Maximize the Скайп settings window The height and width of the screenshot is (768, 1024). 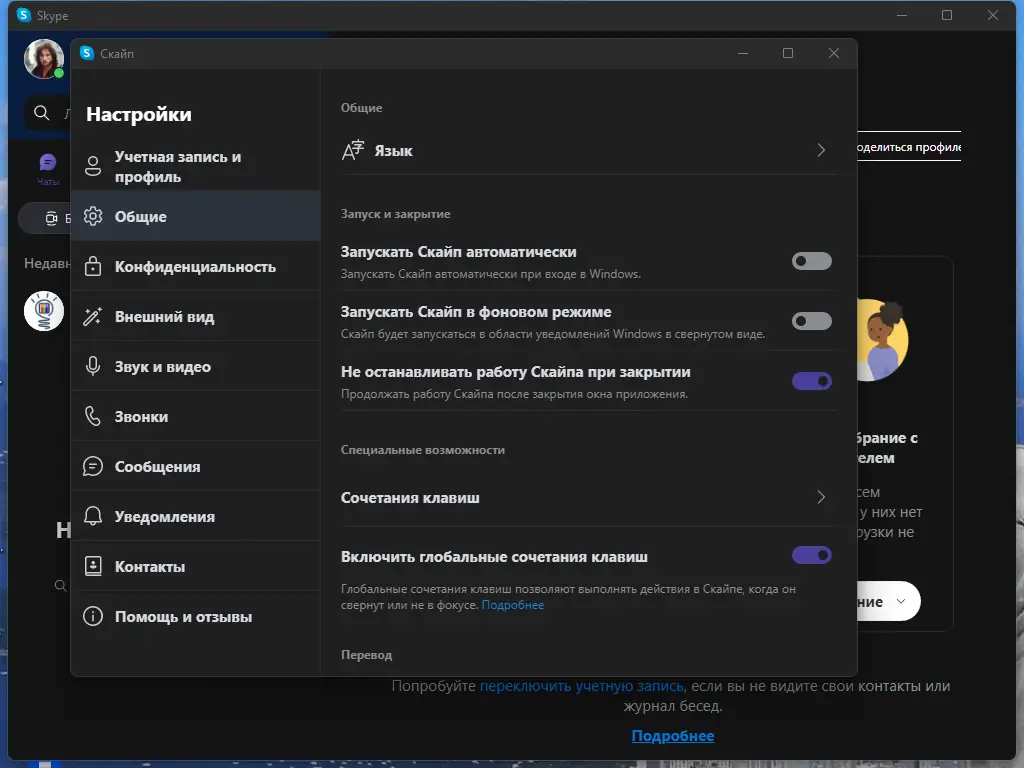tap(788, 53)
